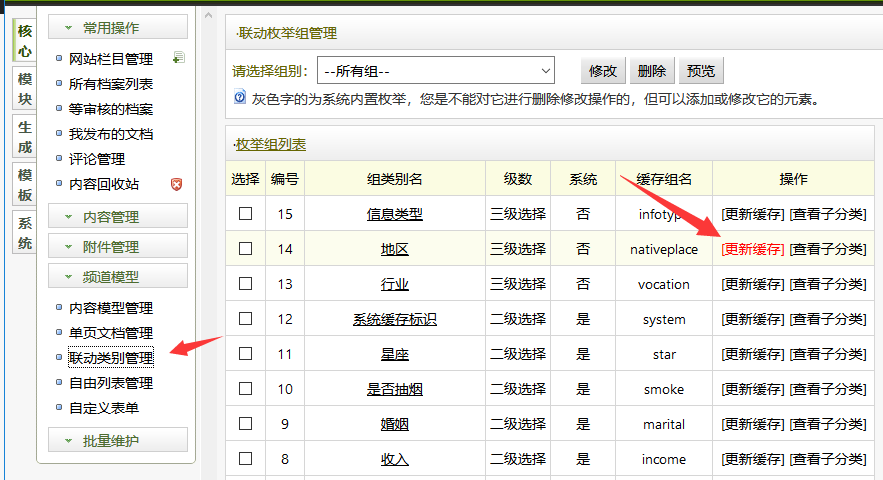Open 联动类别管理 in the sidebar
This screenshot has height=480, width=883.
110,358
